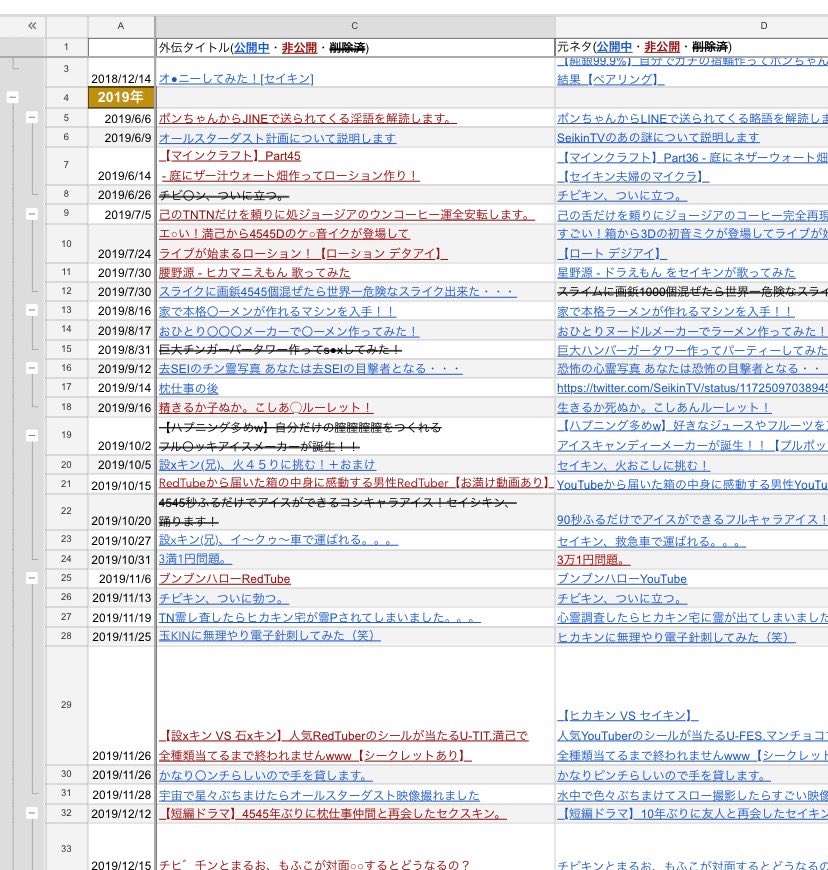Open the red 3万1円問題。 link in column D
This screenshot has height=870, width=828.
pyautogui.click(x=593, y=560)
